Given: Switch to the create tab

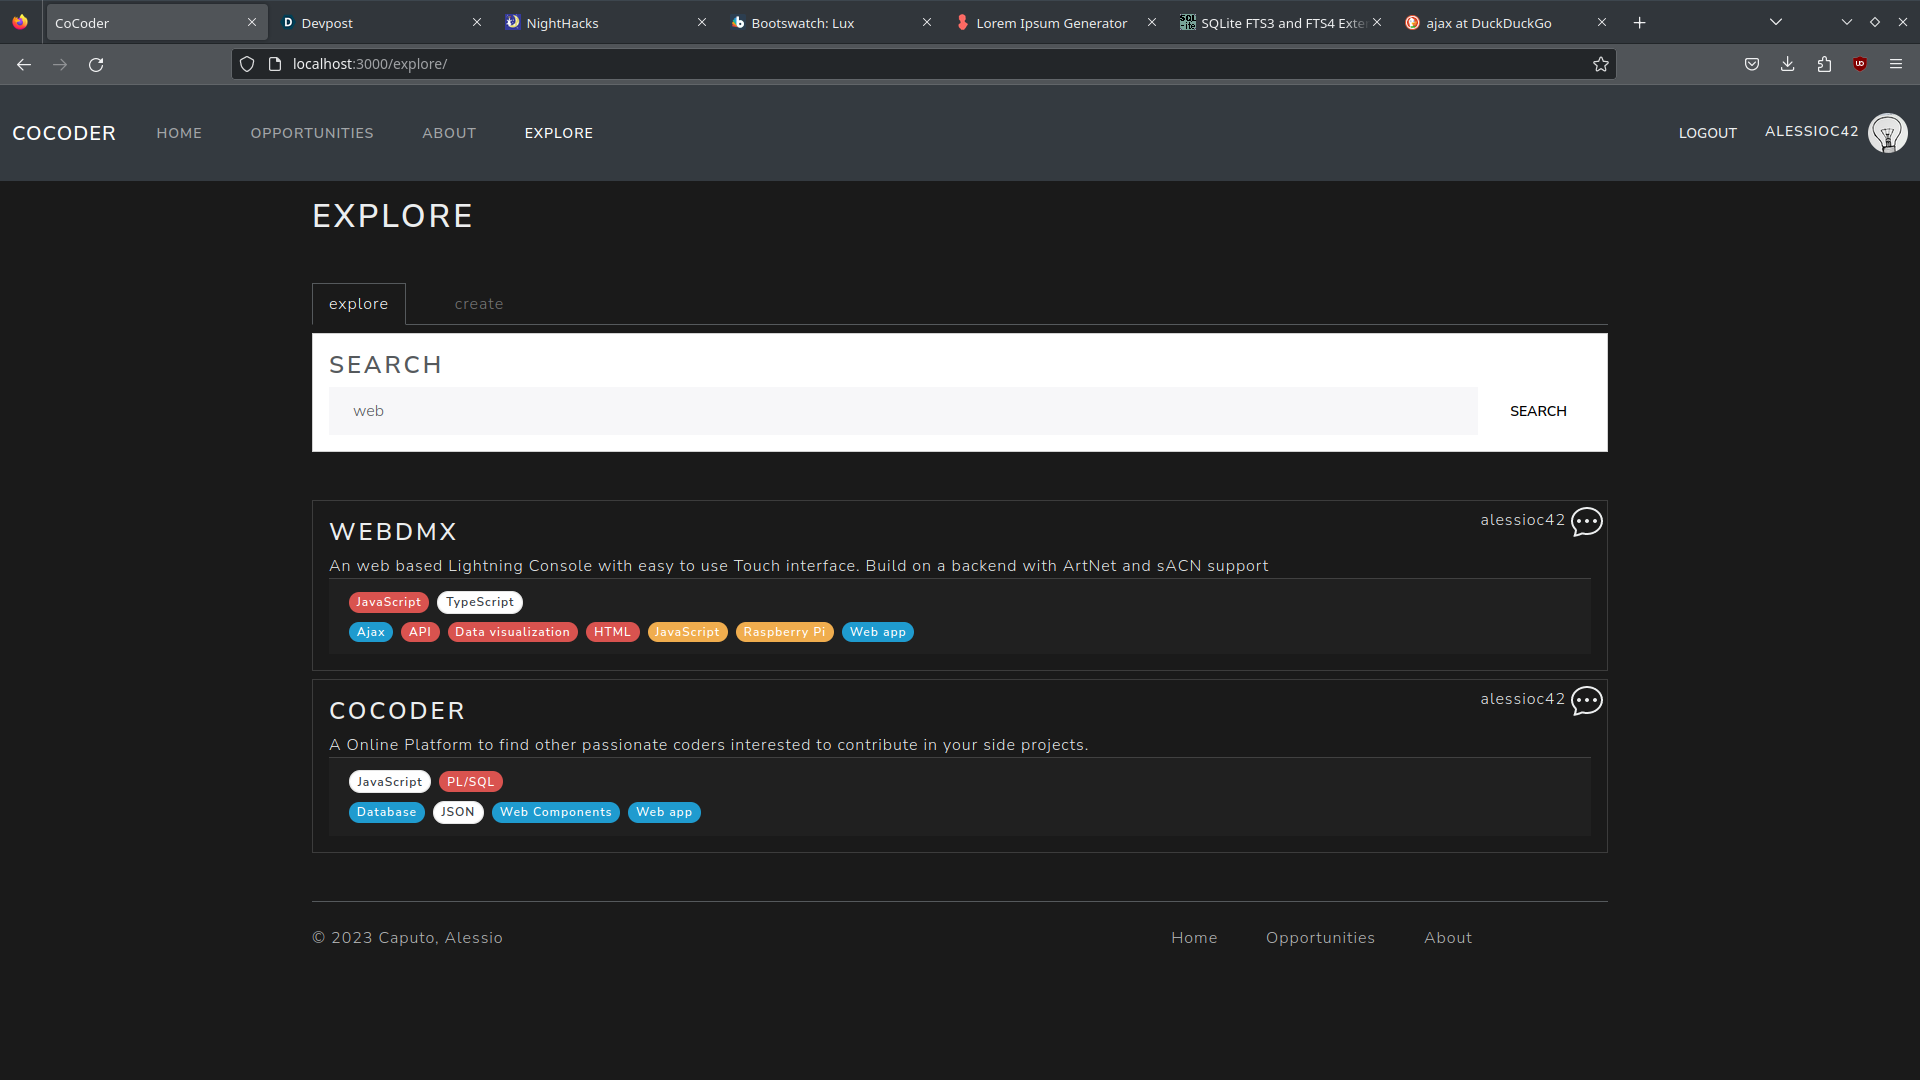Looking at the screenshot, I should click(x=478, y=304).
